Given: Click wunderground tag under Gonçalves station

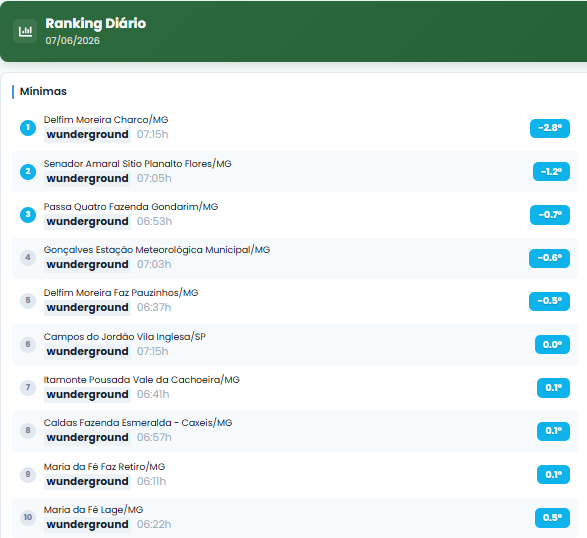Looking at the screenshot, I should [x=87, y=265].
